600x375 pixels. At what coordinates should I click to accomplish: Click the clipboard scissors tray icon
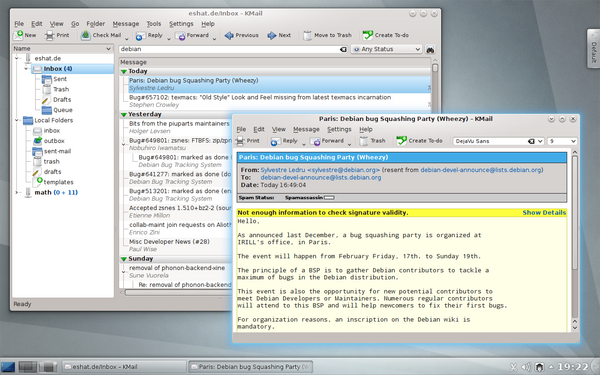coord(514,367)
